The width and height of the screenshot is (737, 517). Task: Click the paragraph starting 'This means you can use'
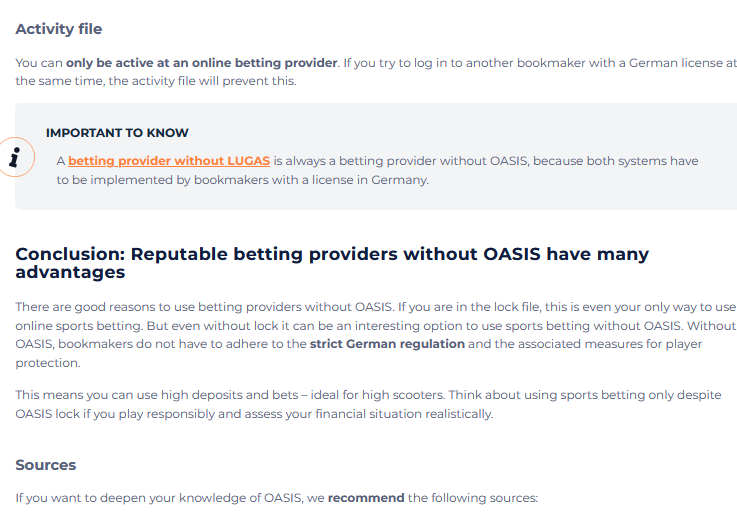click(x=368, y=404)
